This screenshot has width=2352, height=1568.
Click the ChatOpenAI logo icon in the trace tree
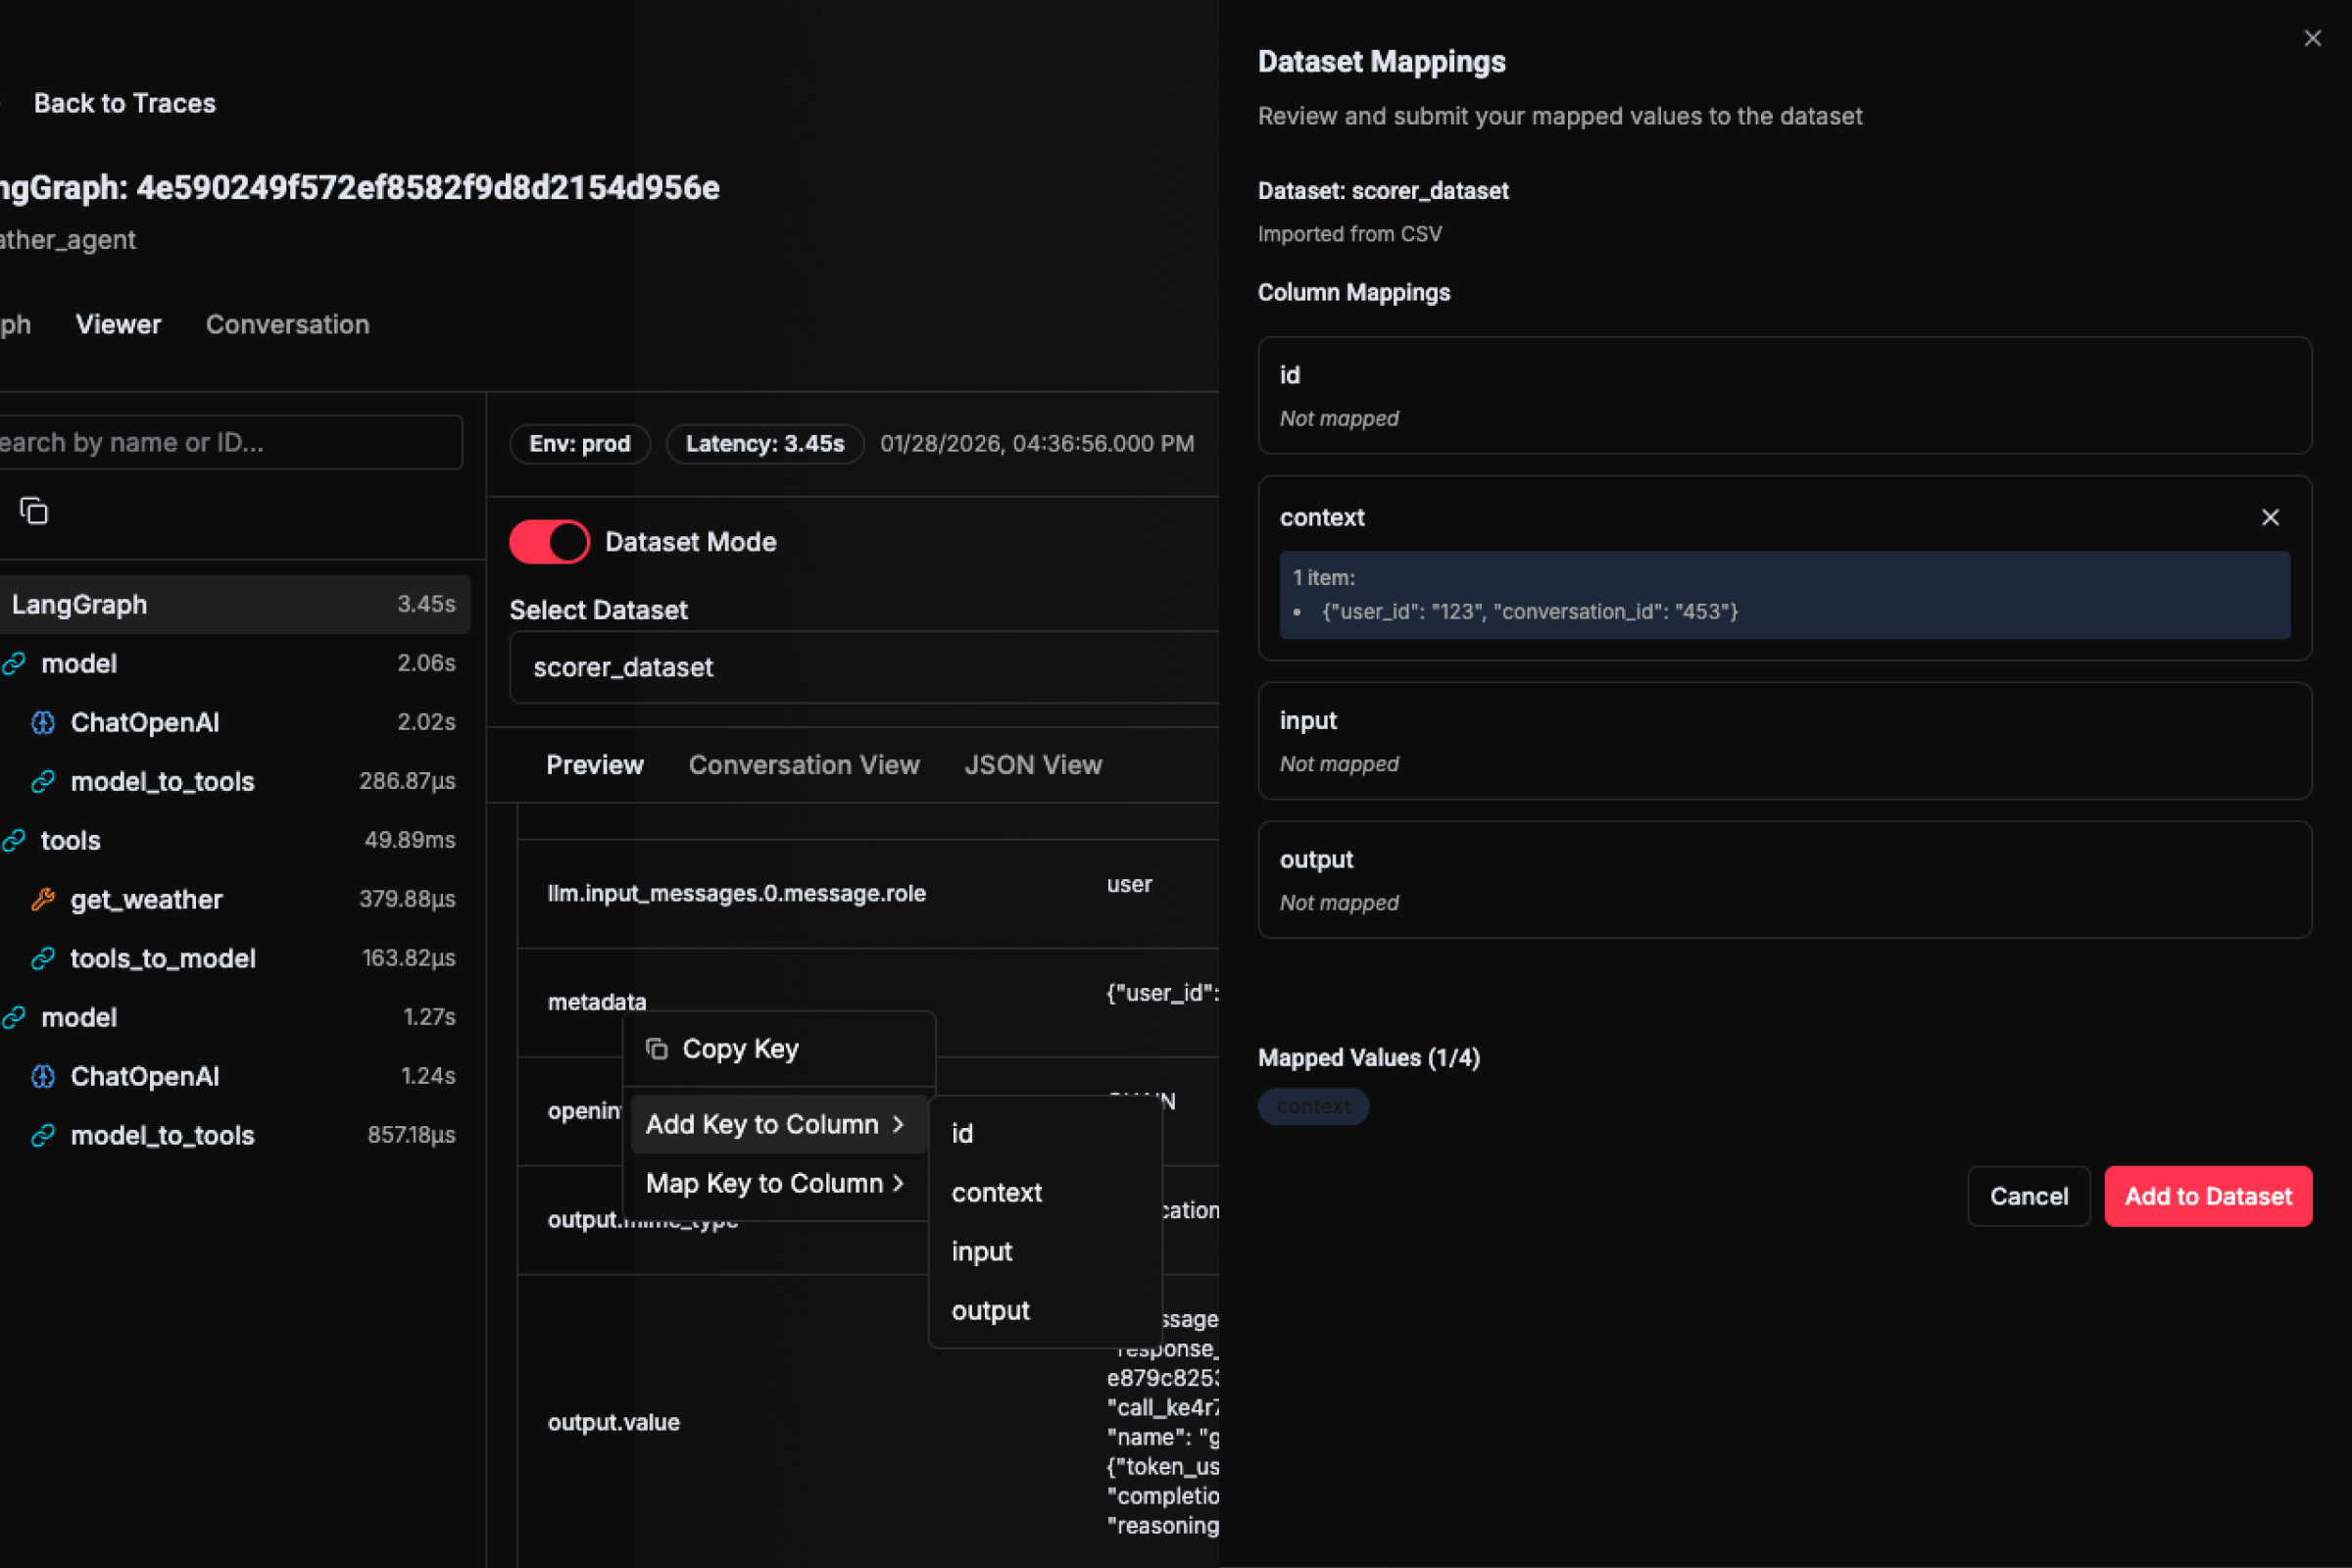(x=42, y=722)
